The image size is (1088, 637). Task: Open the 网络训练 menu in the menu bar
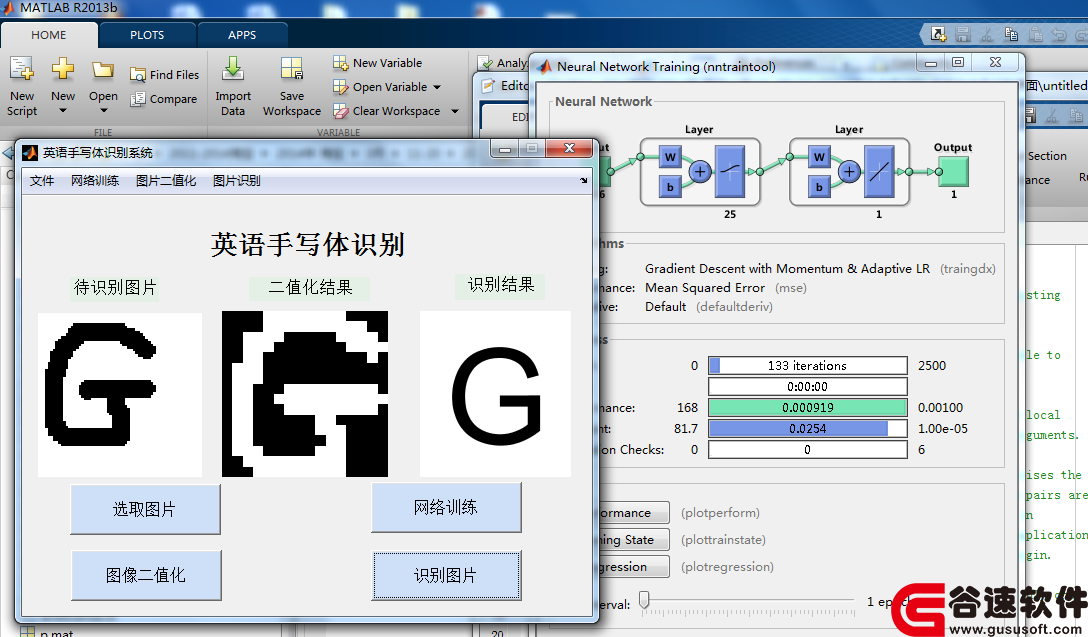pos(95,181)
